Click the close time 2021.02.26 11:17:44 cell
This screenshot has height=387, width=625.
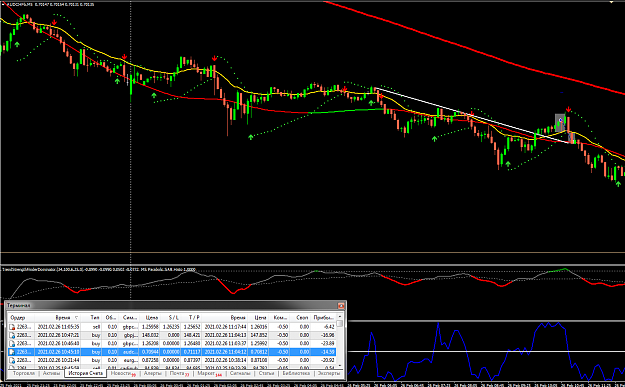click(x=225, y=327)
